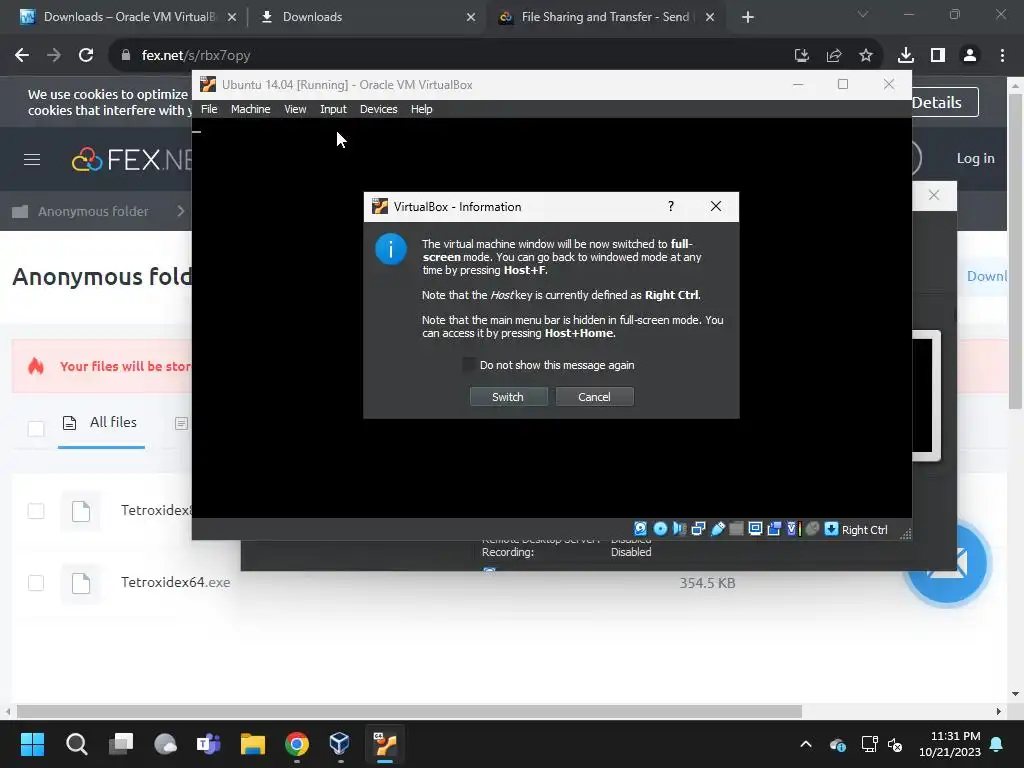
Task: Click USB devices icon in VM status bar
Action: tap(718, 529)
